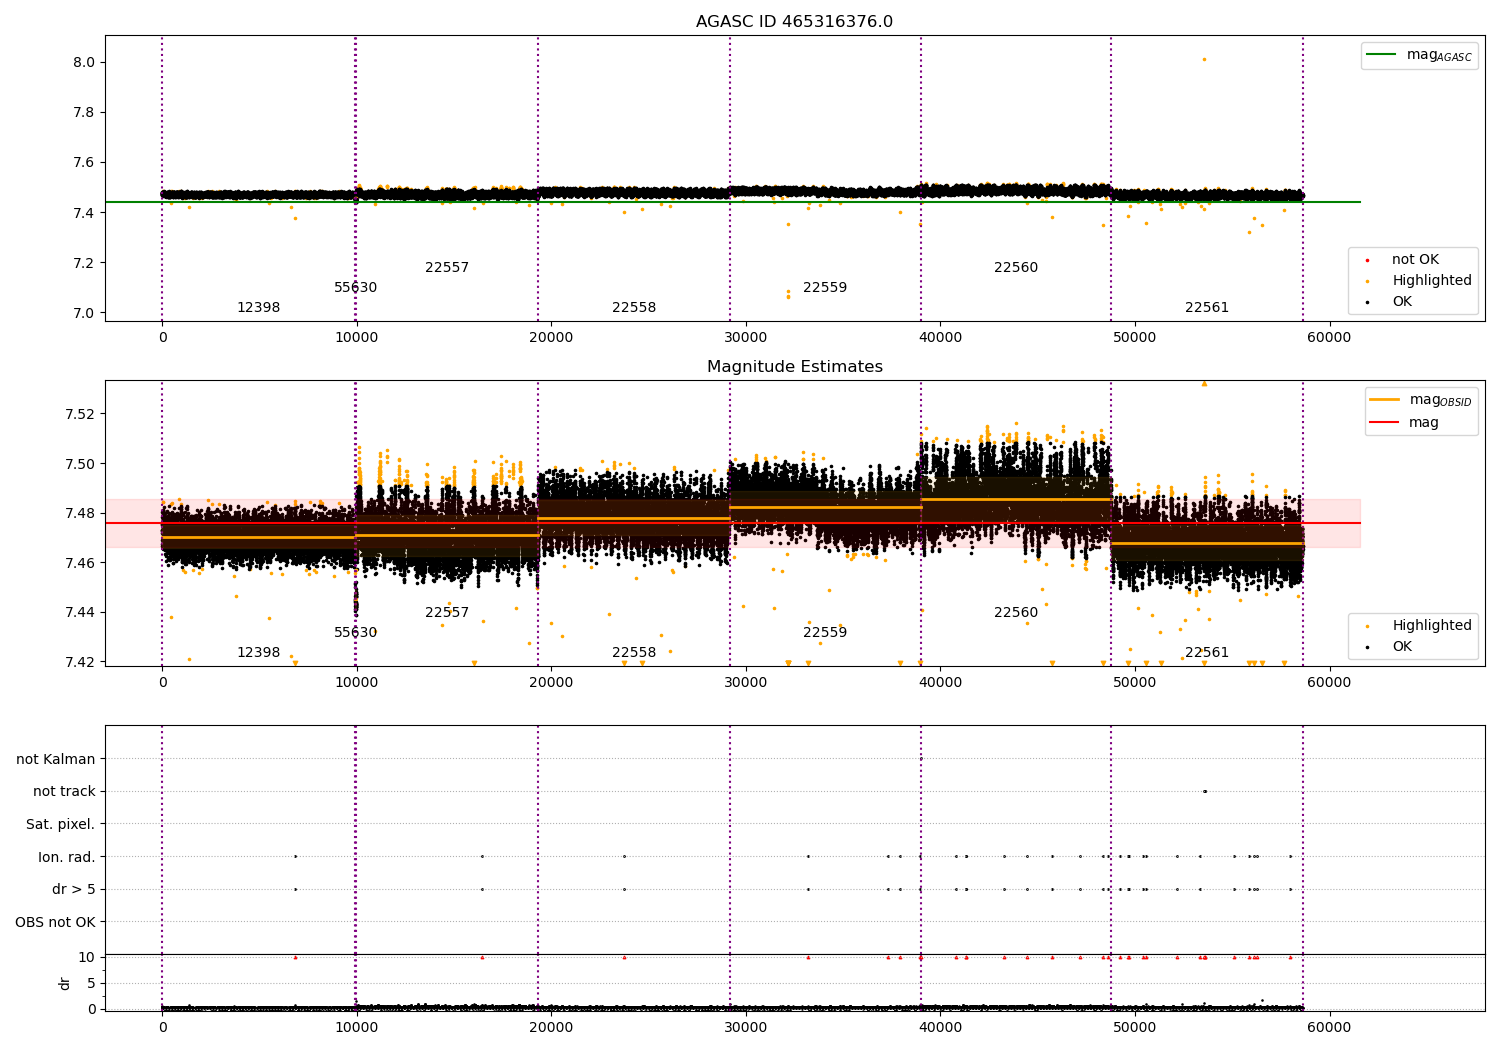The image size is (1500, 1050).
Task: Click the rotated 'dr' y-axis label
Action: point(65,983)
